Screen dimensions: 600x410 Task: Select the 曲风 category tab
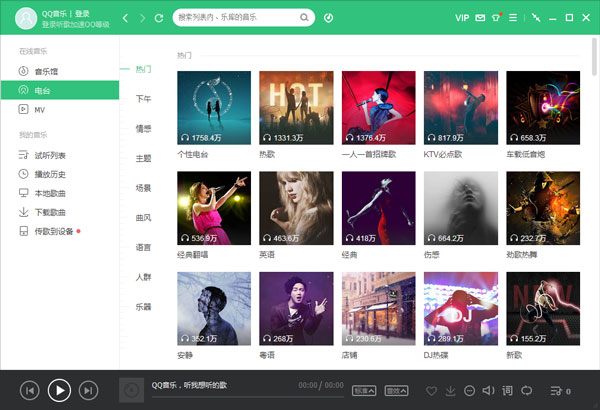tap(143, 217)
